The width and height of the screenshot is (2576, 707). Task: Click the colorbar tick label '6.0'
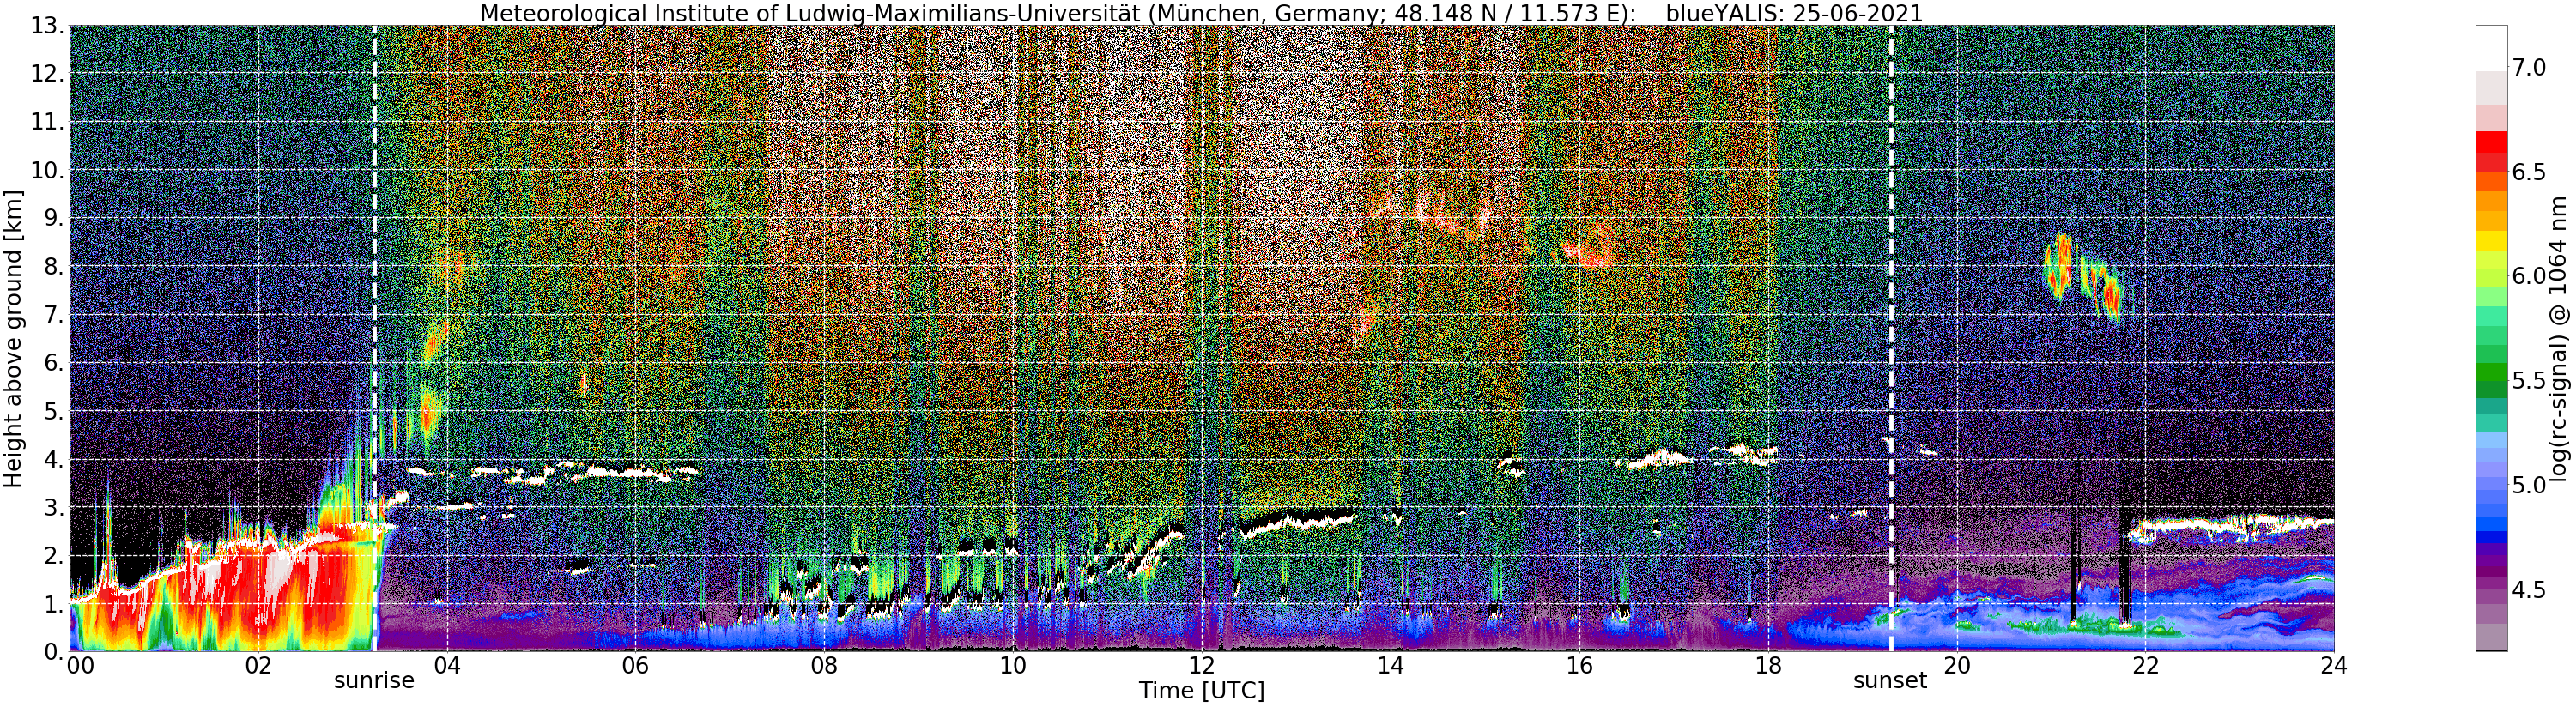2530,276
